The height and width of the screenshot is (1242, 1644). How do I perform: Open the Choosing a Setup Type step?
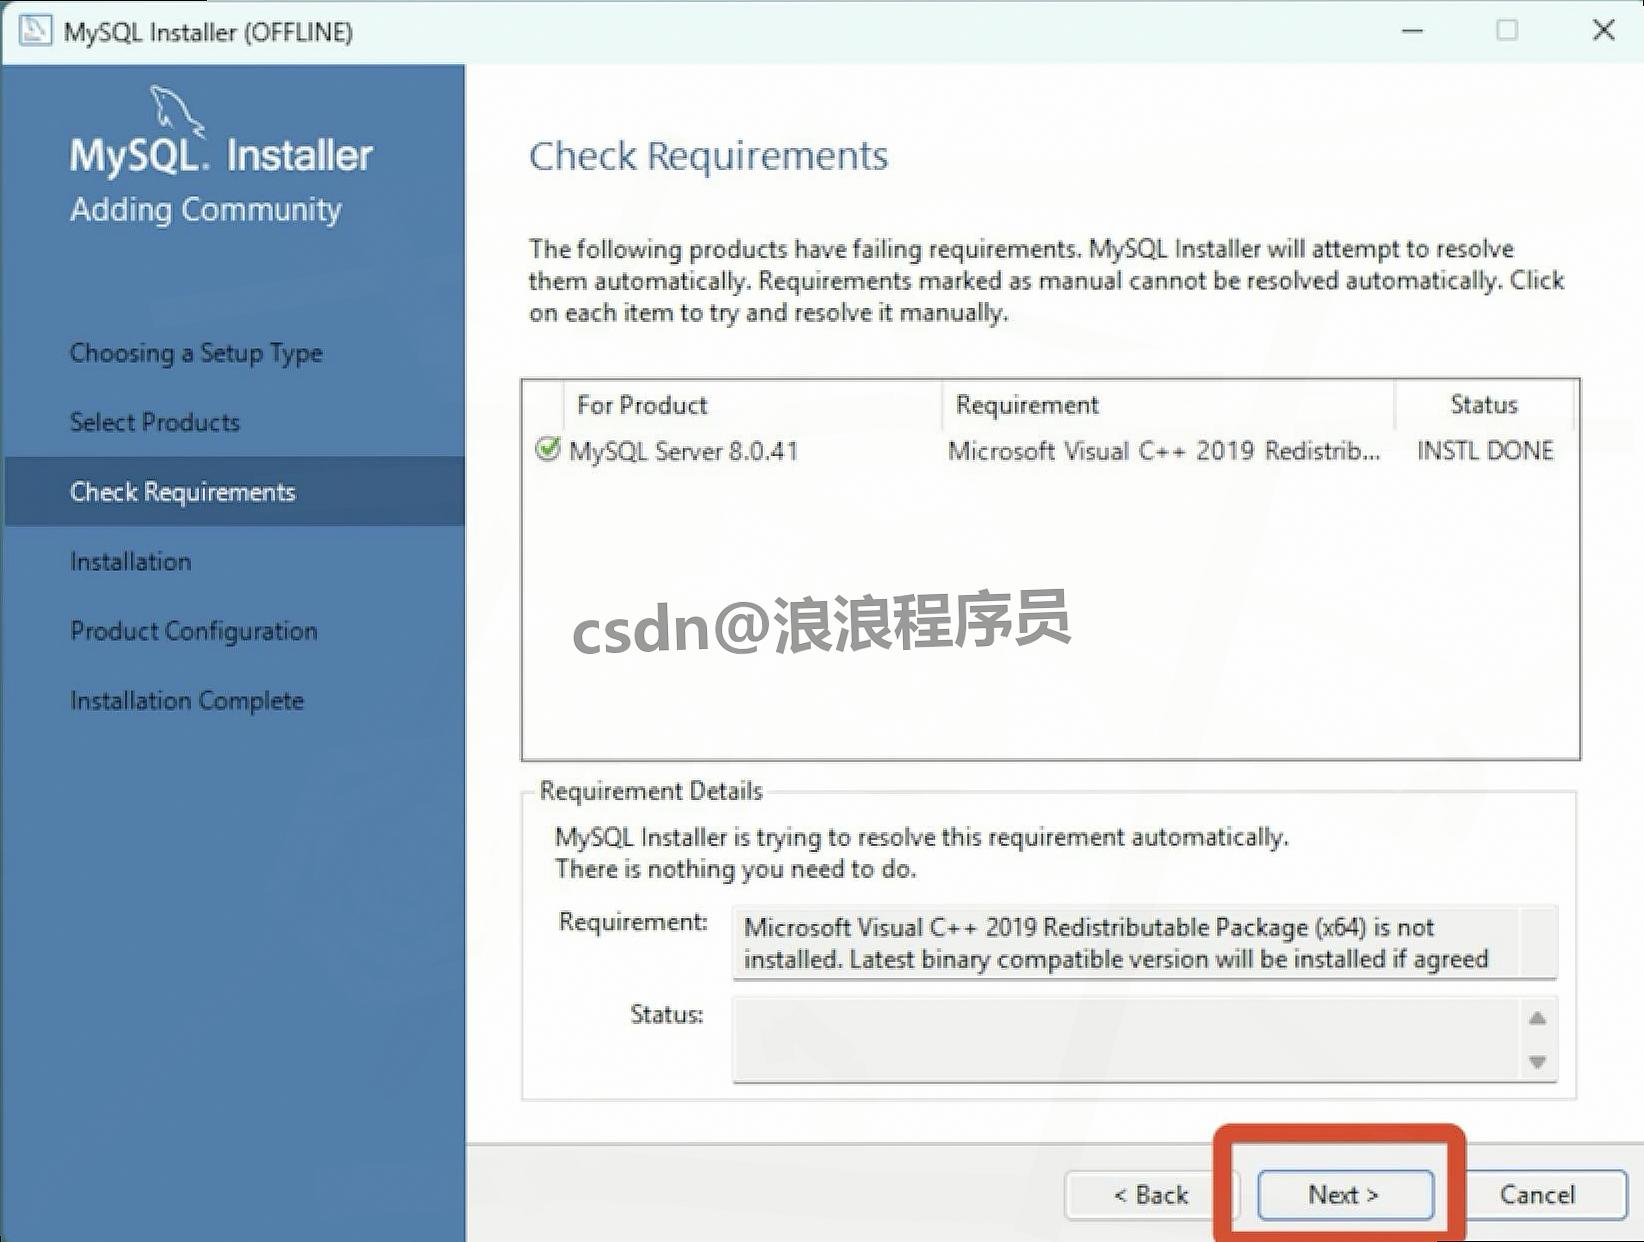click(196, 353)
